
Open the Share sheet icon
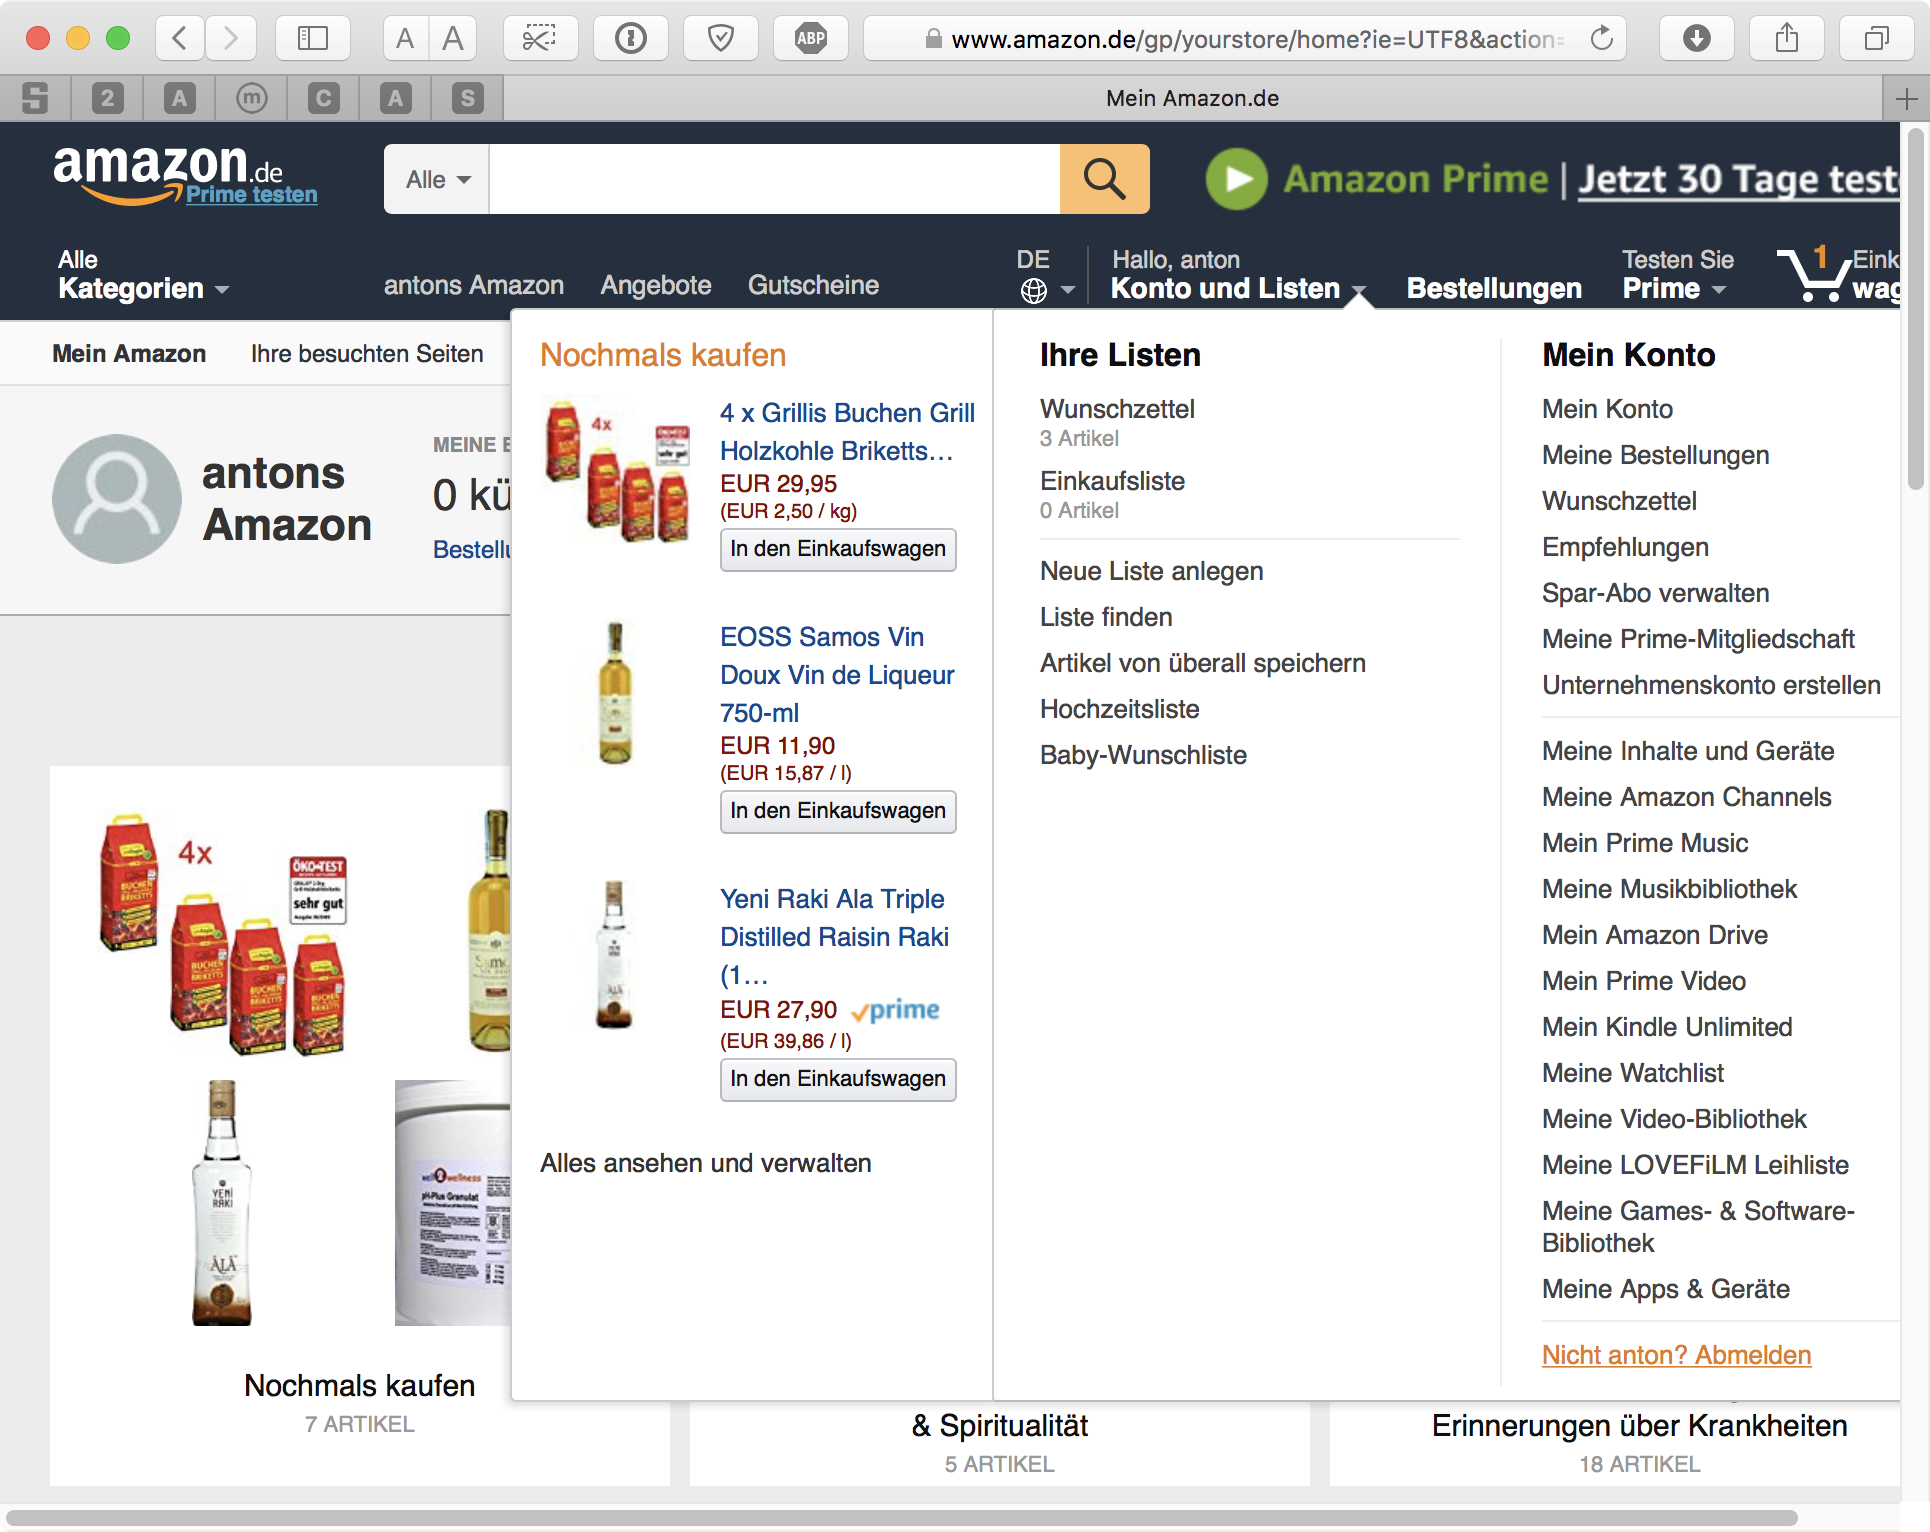pyautogui.click(x=1787, y=39)
